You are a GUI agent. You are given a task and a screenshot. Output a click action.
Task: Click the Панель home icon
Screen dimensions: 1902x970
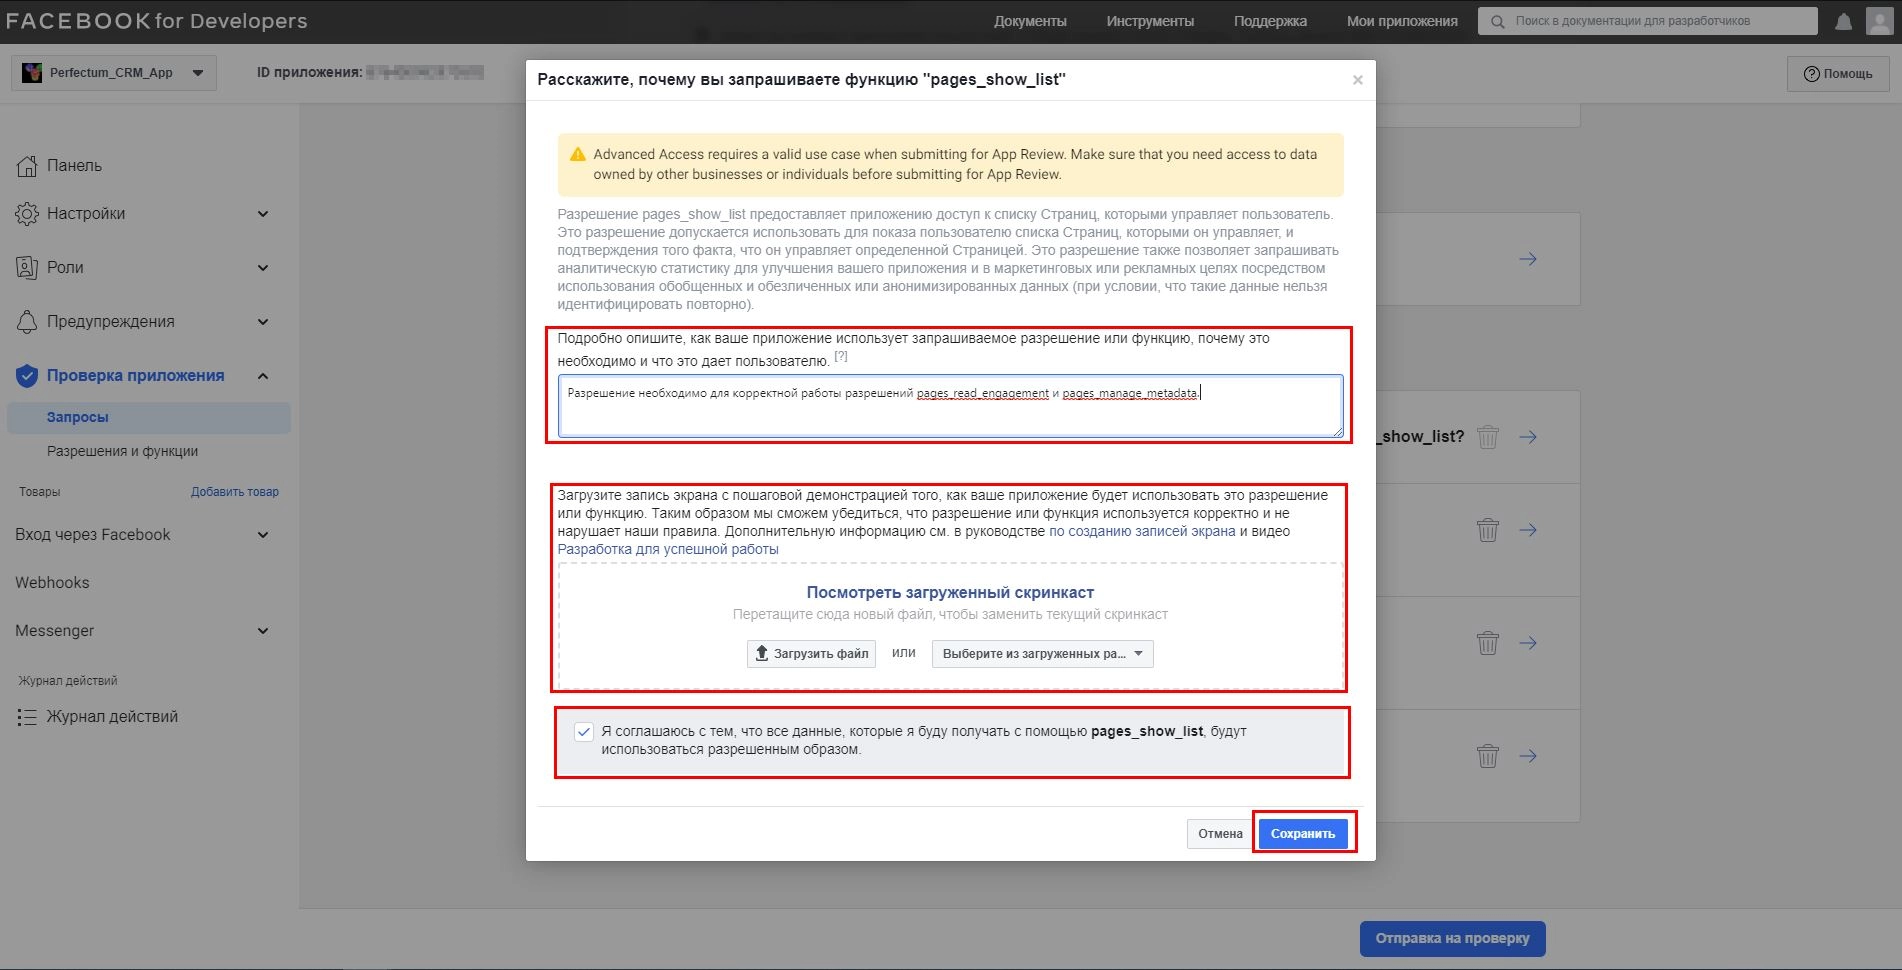pyautogui.click(x=27, y=165)
